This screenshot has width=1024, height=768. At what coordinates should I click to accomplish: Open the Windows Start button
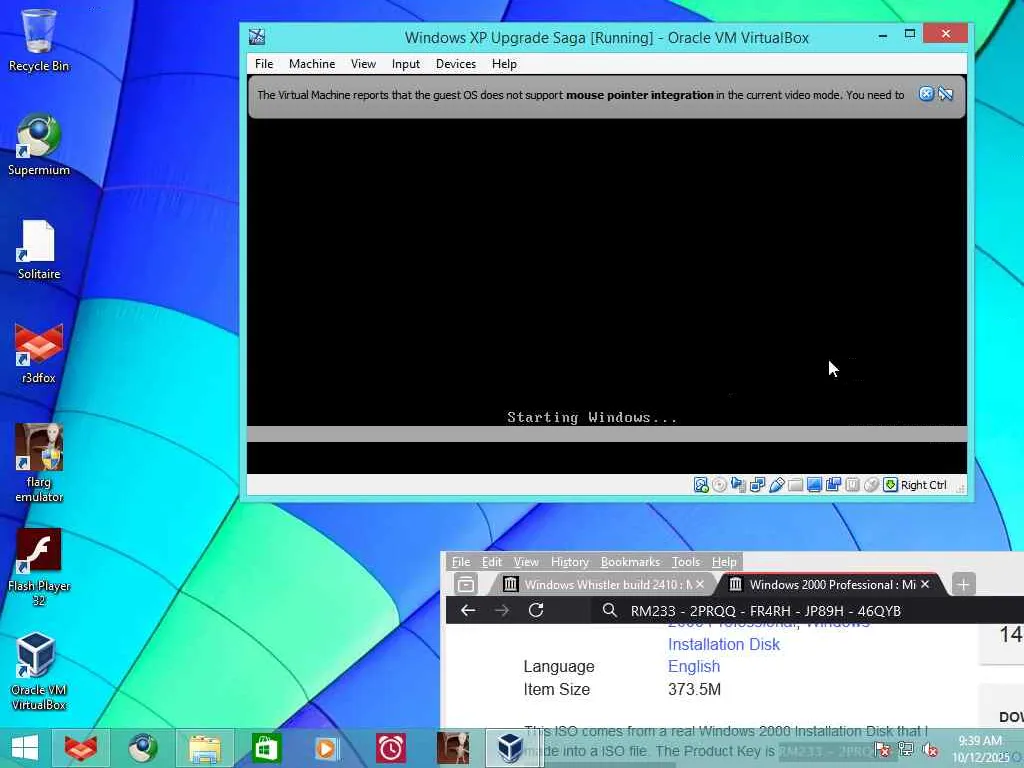tap(25, 748)
